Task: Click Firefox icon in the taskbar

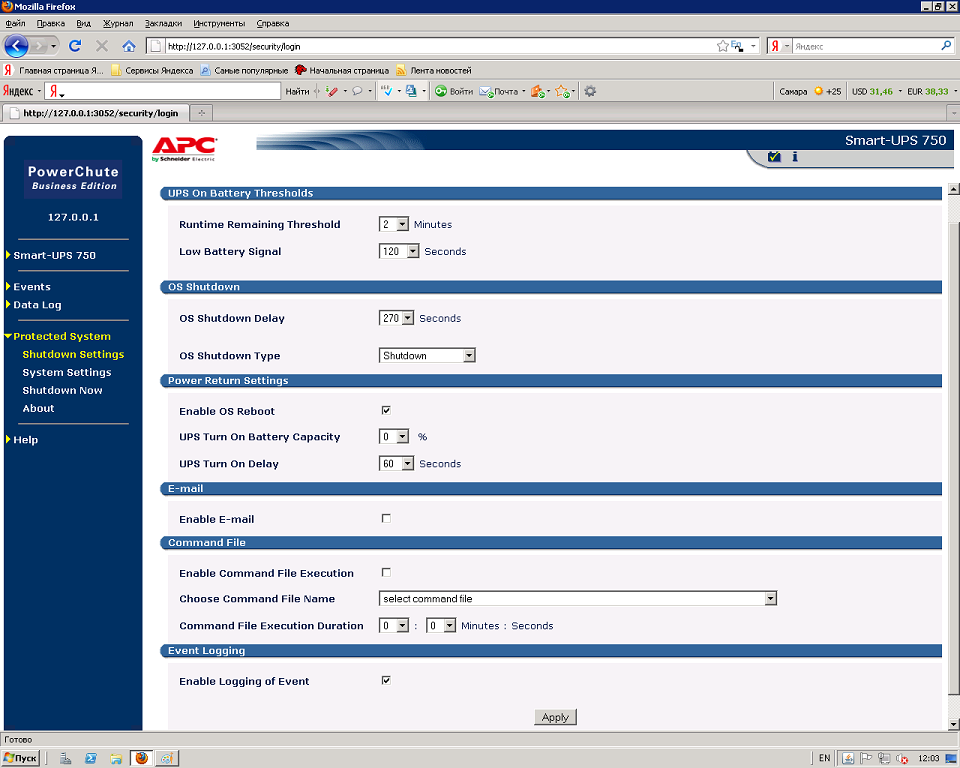Action: [141, 758]
